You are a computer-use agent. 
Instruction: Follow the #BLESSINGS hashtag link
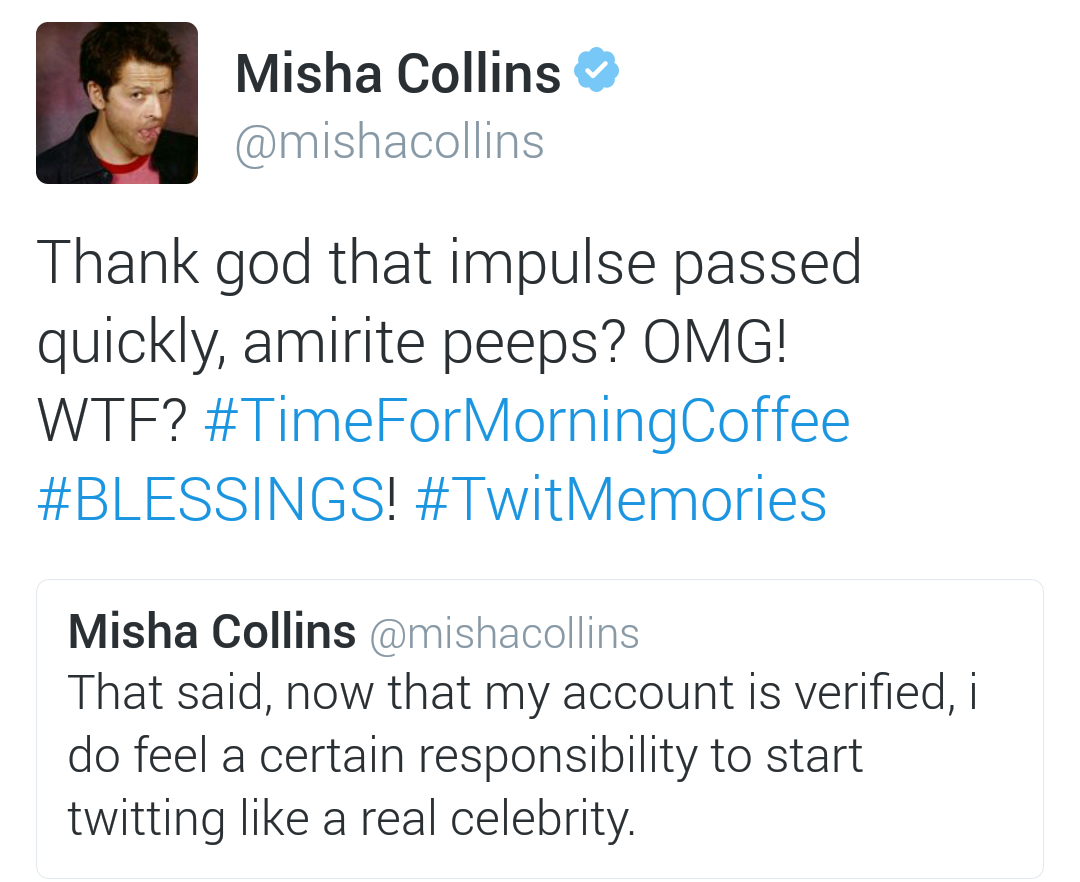(210, 500)
